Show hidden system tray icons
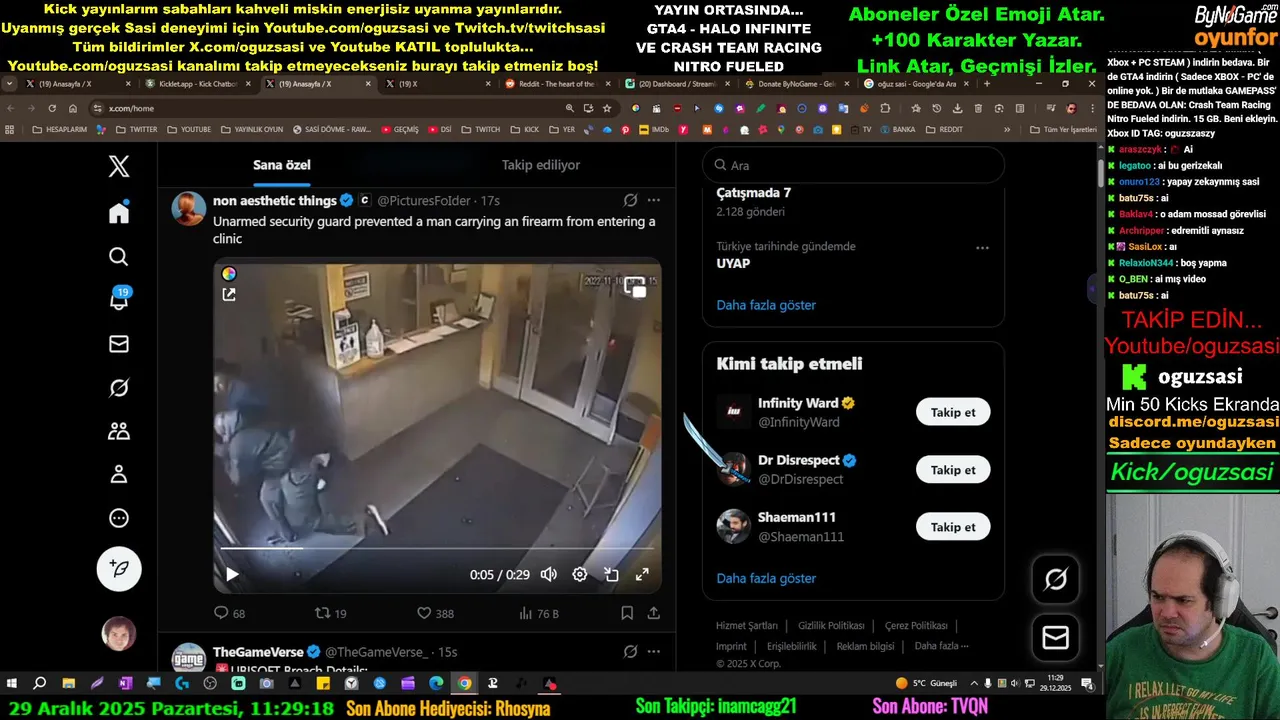 point(974,684)
